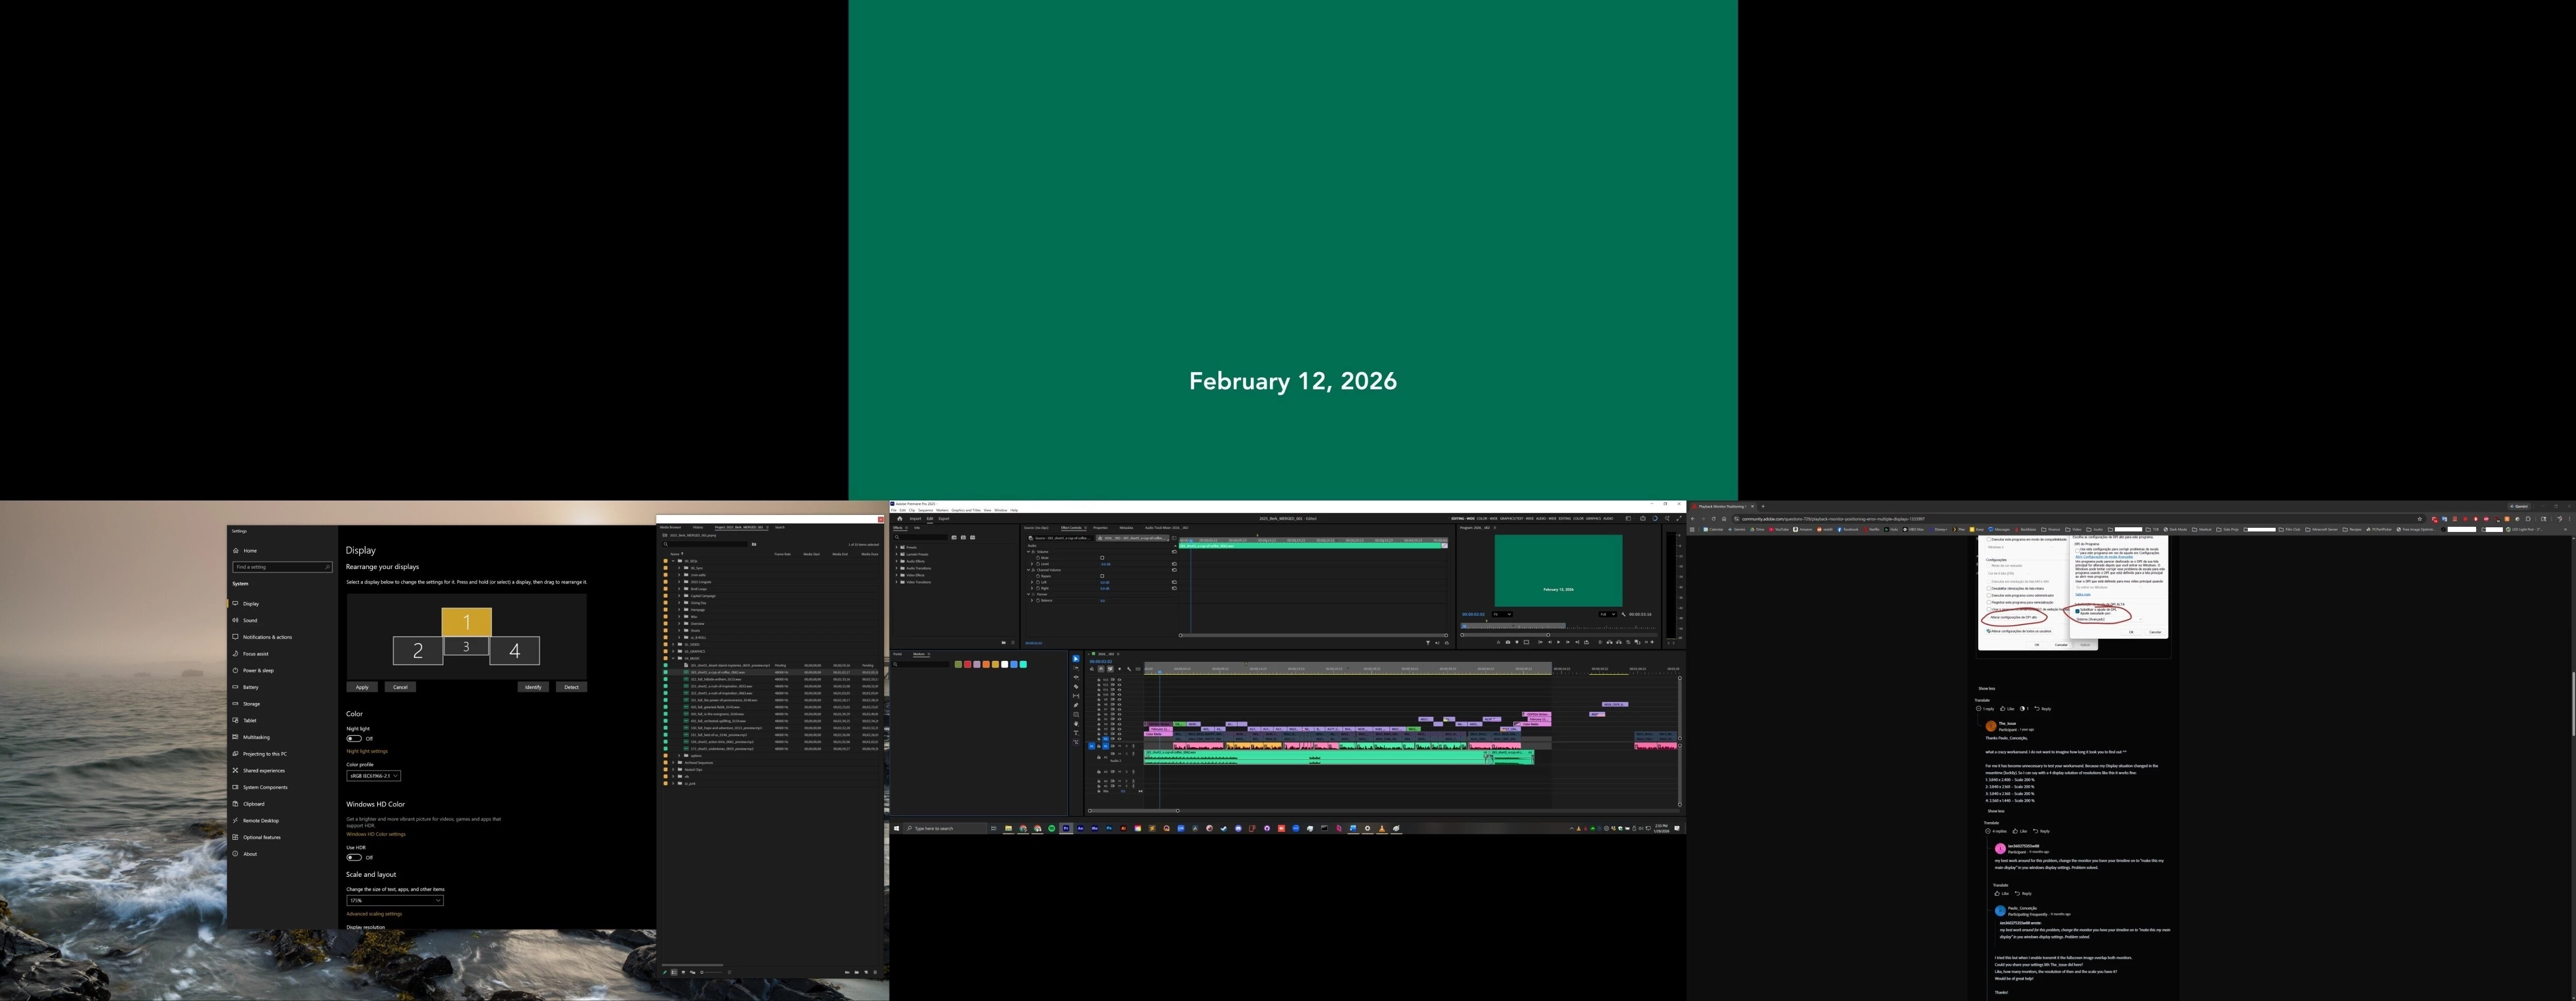Open the Sequence menu in Premiere
Image resolution: width=2576 pixels, height=1001 pixels.
click(x=925, y=510)
